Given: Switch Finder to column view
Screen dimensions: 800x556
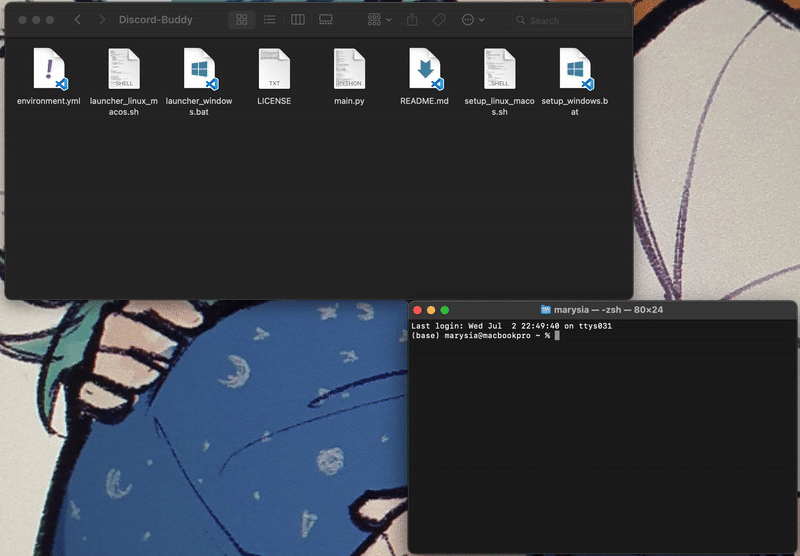Looking at the screenshot, I should (298, 20).
